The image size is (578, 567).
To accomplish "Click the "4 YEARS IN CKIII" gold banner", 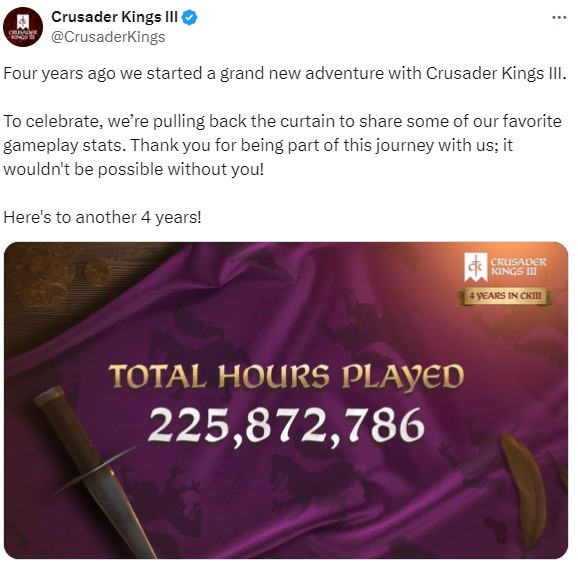I will (x=505, y=296).
